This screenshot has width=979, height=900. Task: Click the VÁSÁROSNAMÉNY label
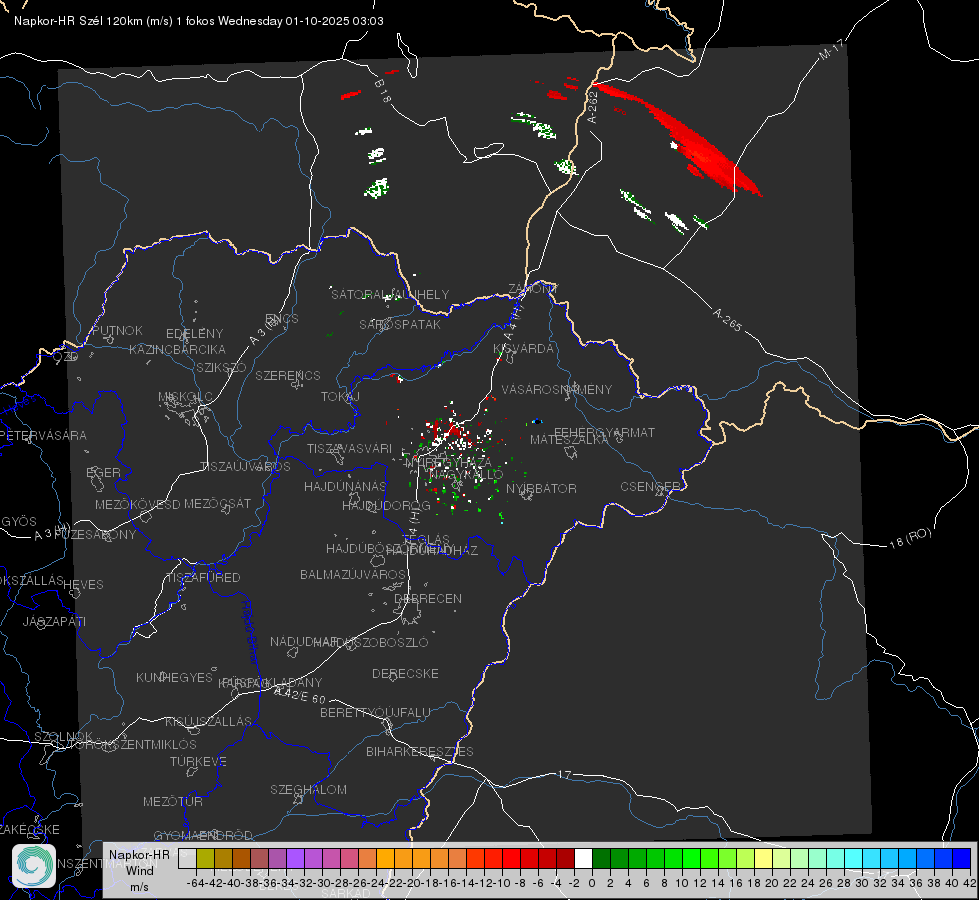(x=556, y=390)
